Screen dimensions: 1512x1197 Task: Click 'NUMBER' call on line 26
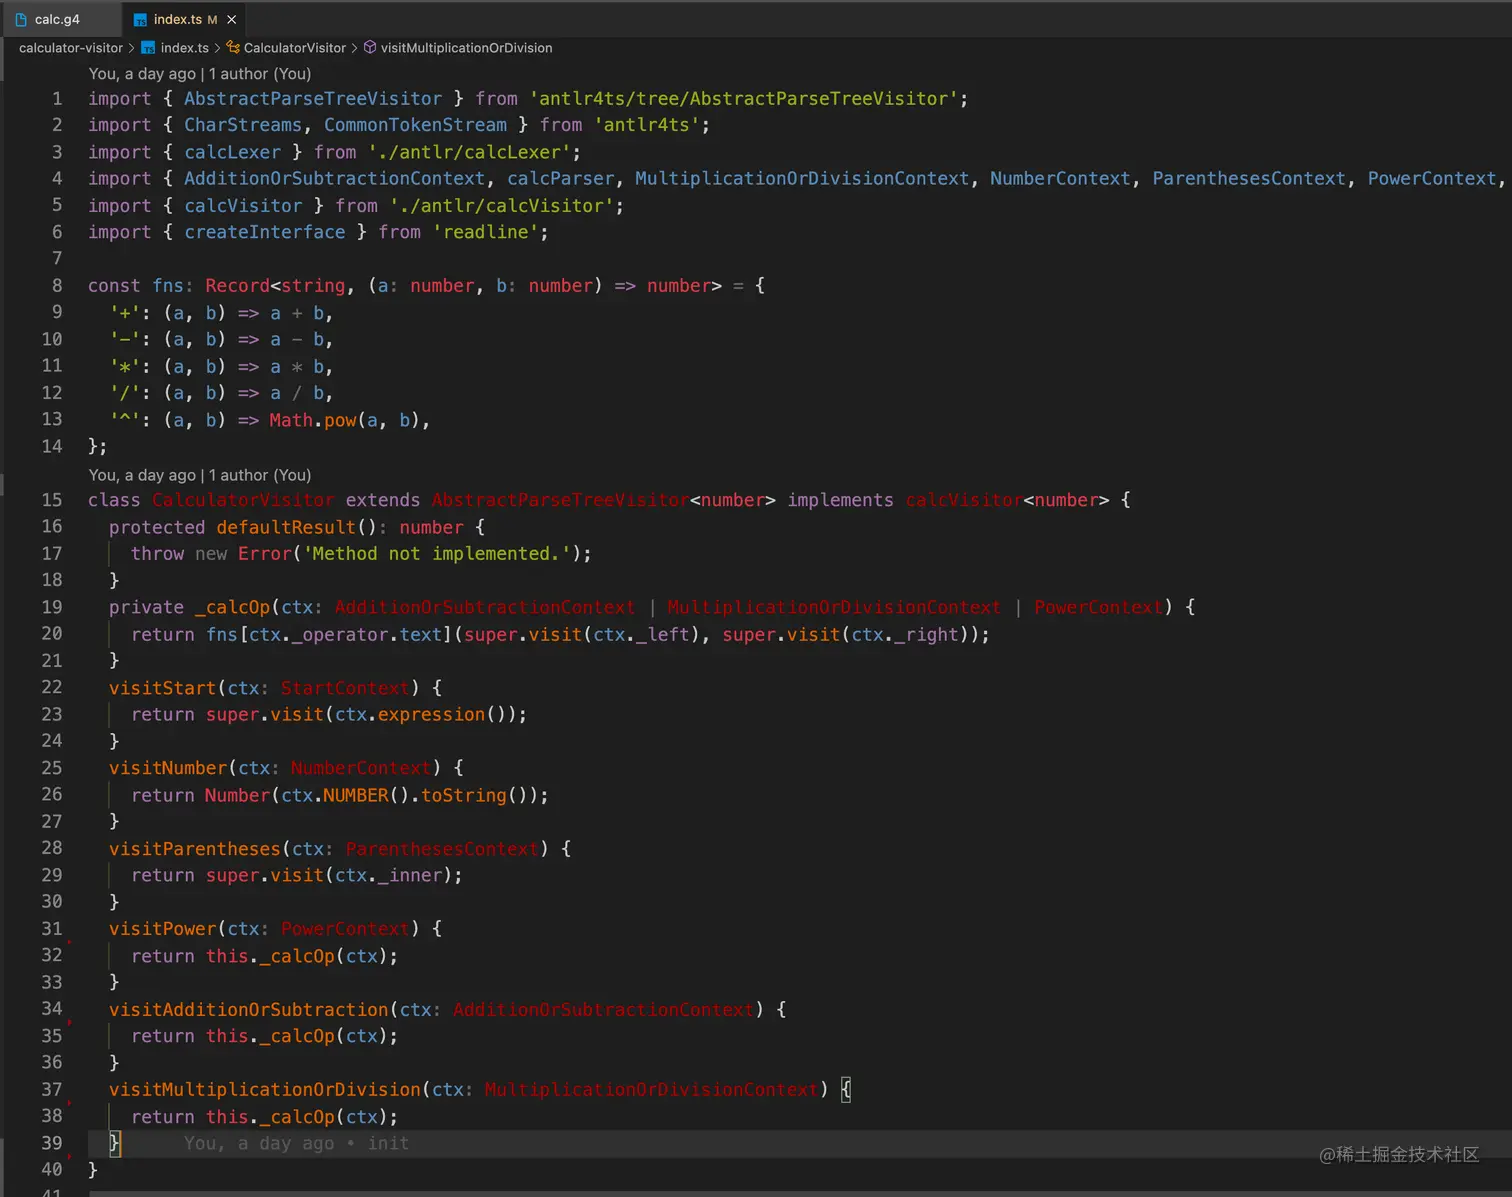356,795
